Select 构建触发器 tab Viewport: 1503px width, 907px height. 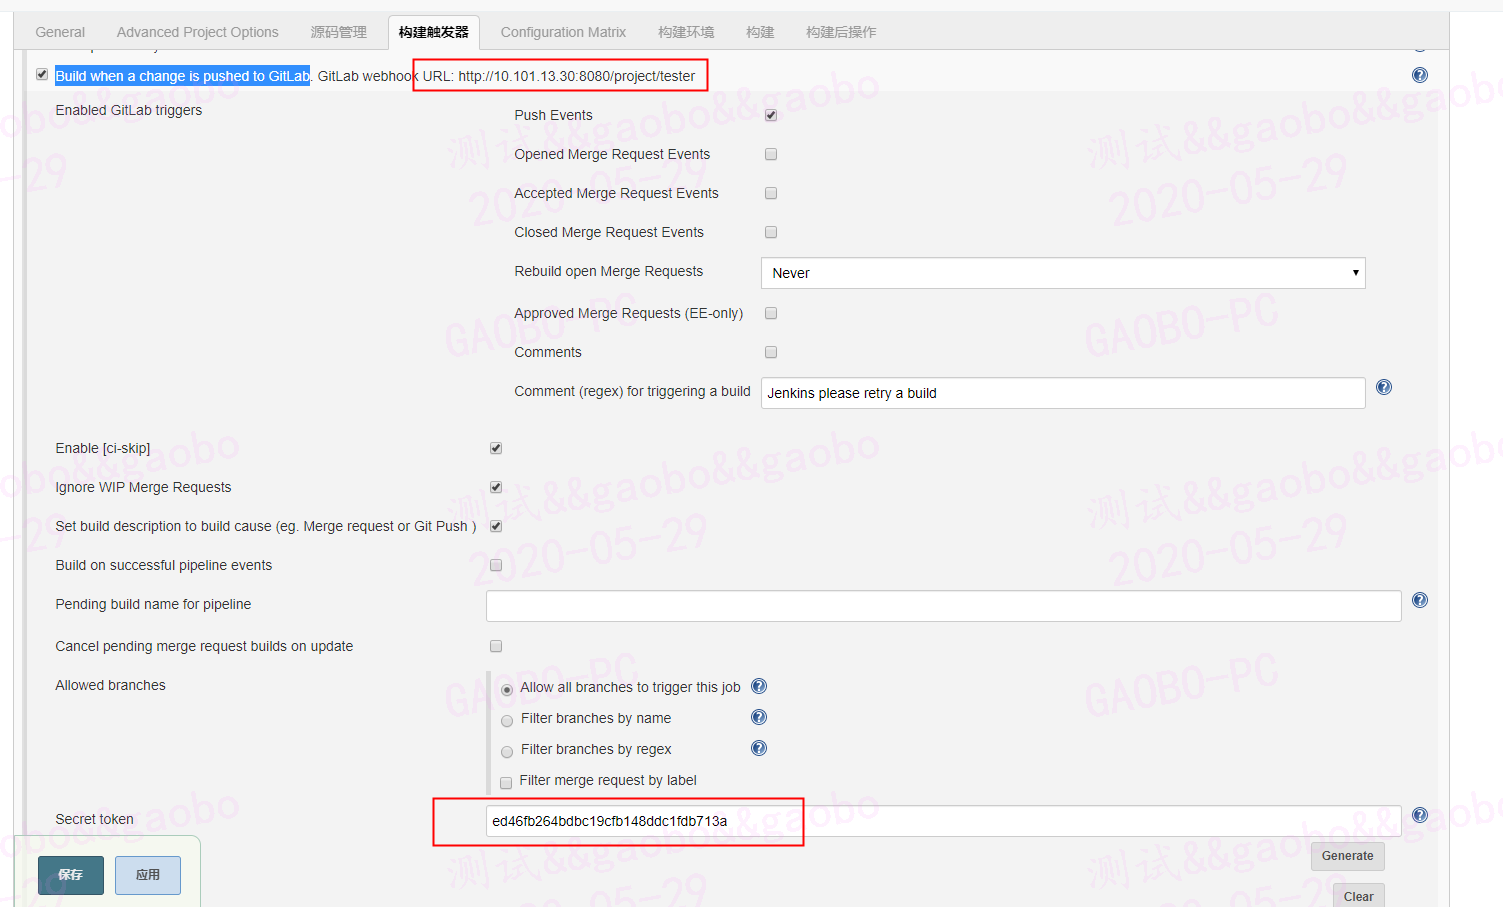point(434,32)
